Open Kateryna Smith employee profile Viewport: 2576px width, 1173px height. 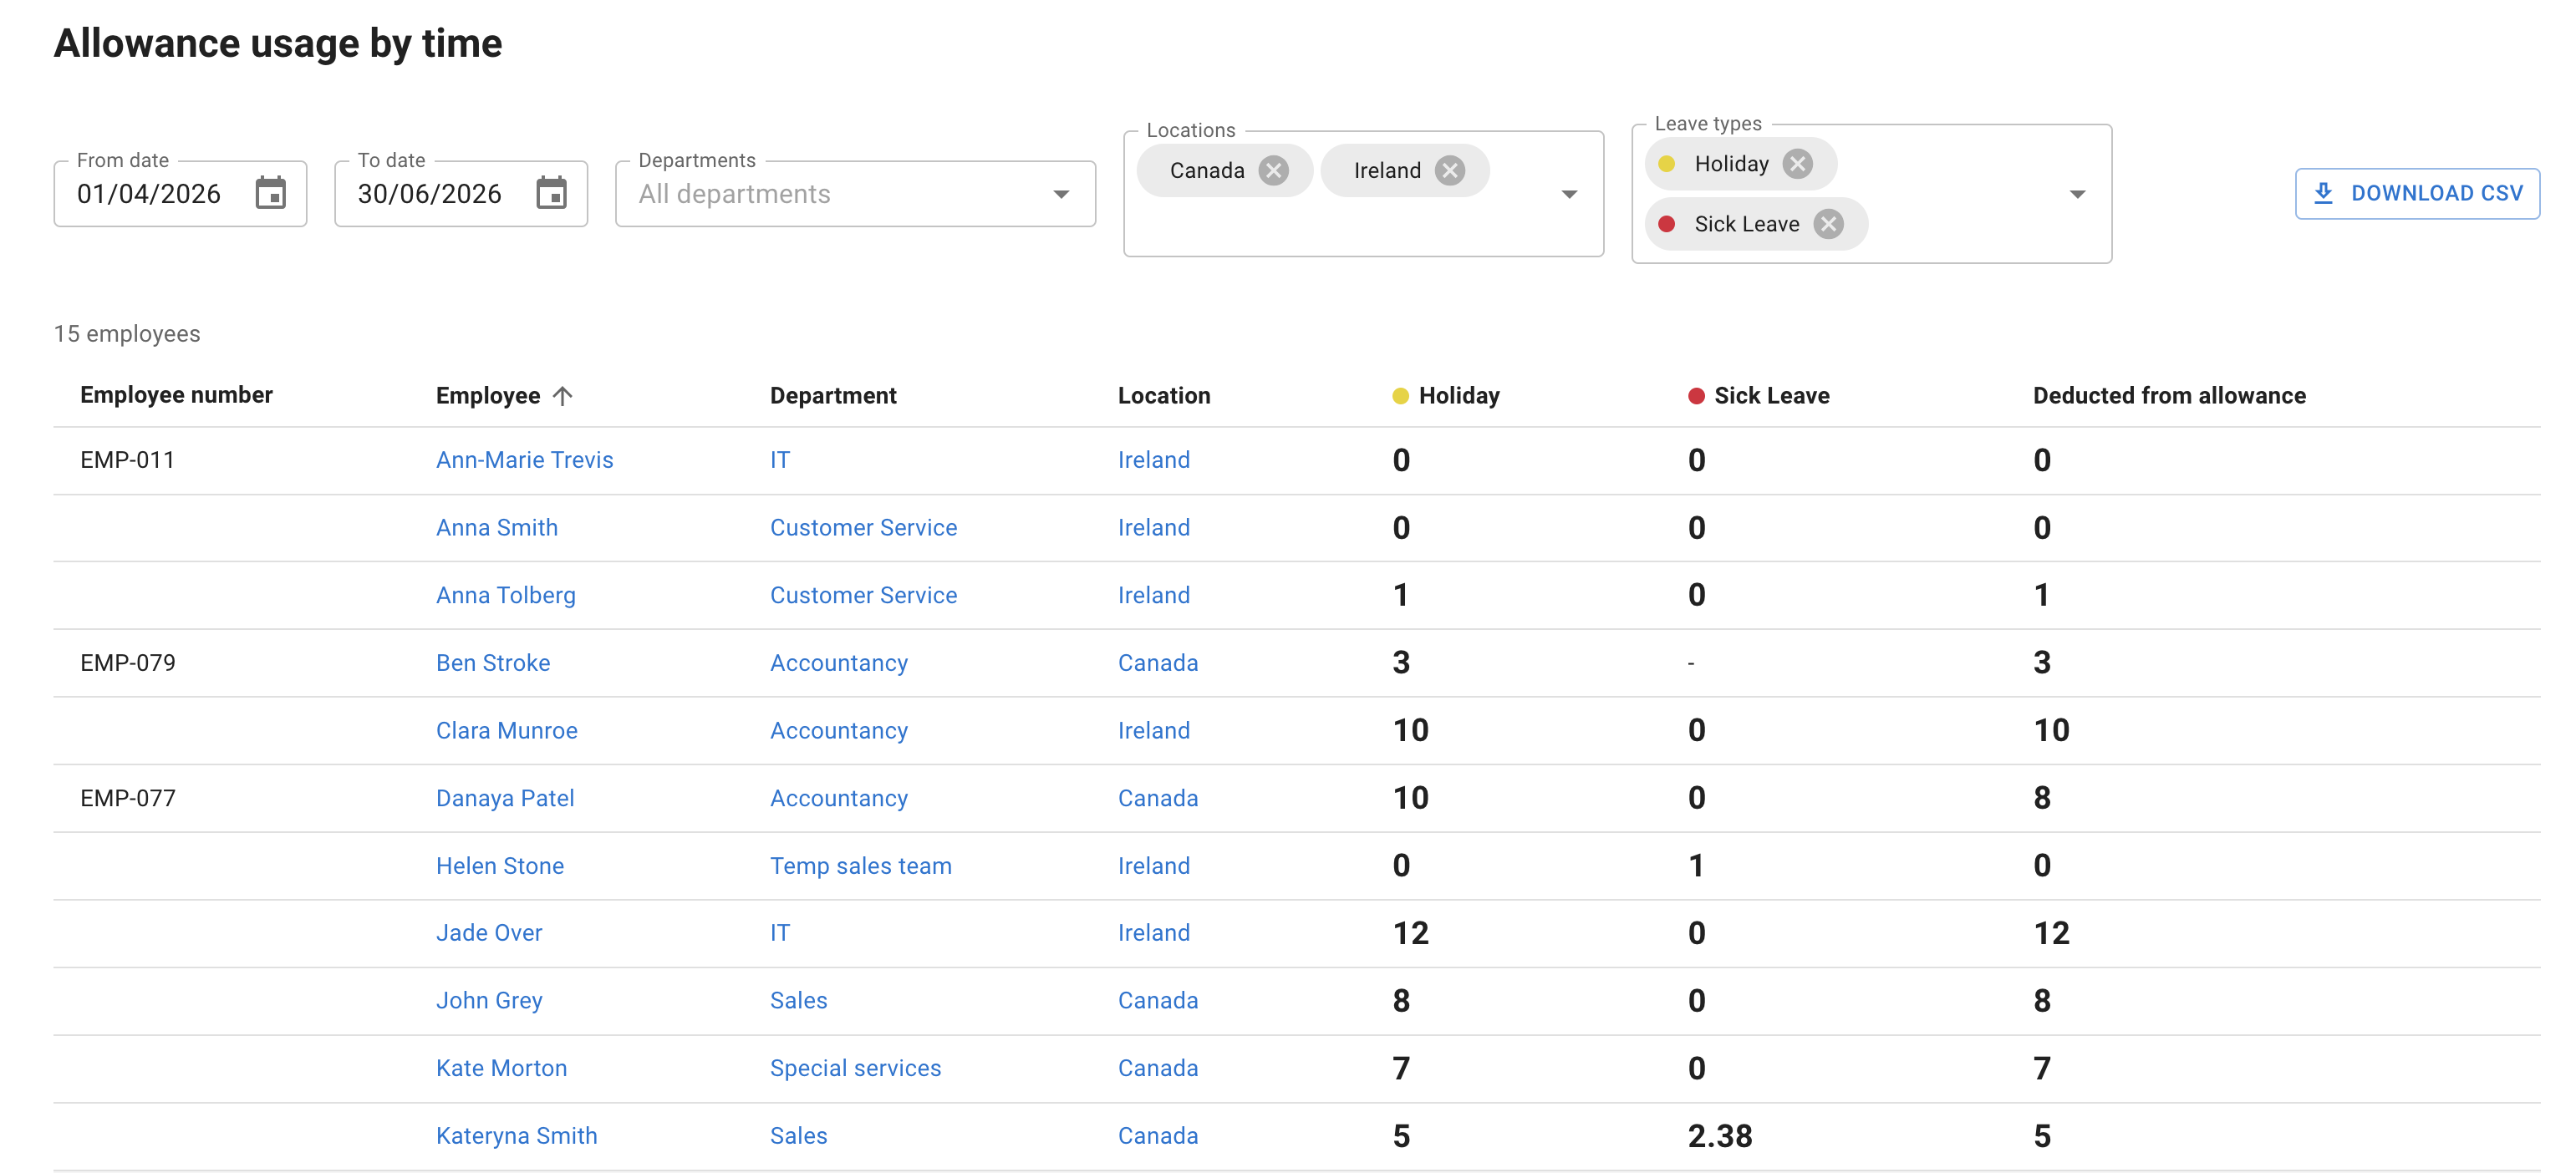click(516, 1136)
